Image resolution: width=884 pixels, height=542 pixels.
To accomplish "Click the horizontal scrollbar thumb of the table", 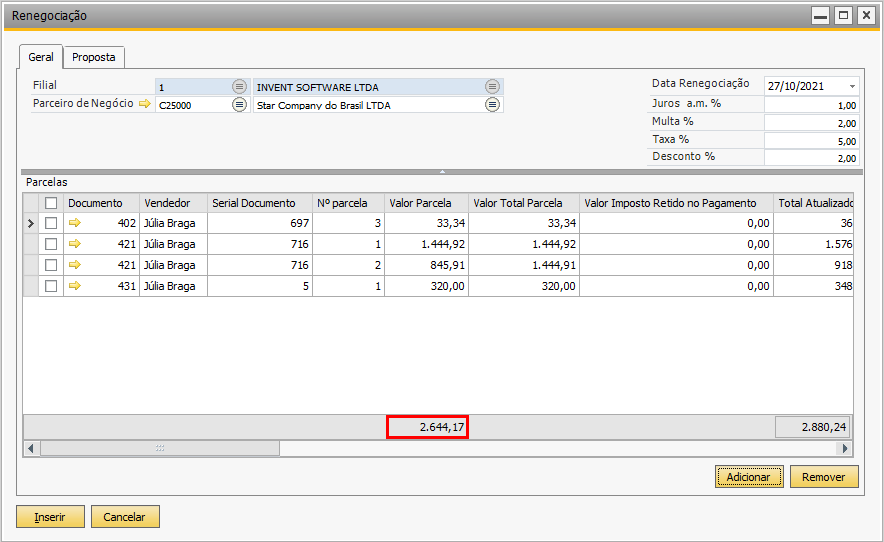I will point(160,448).
